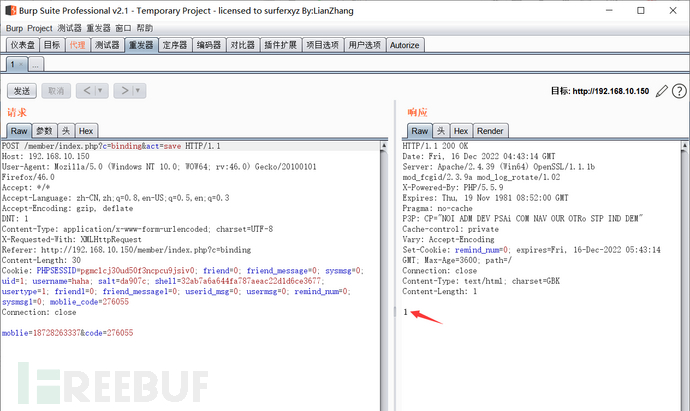Select the response Hex tab

point(461,131)
